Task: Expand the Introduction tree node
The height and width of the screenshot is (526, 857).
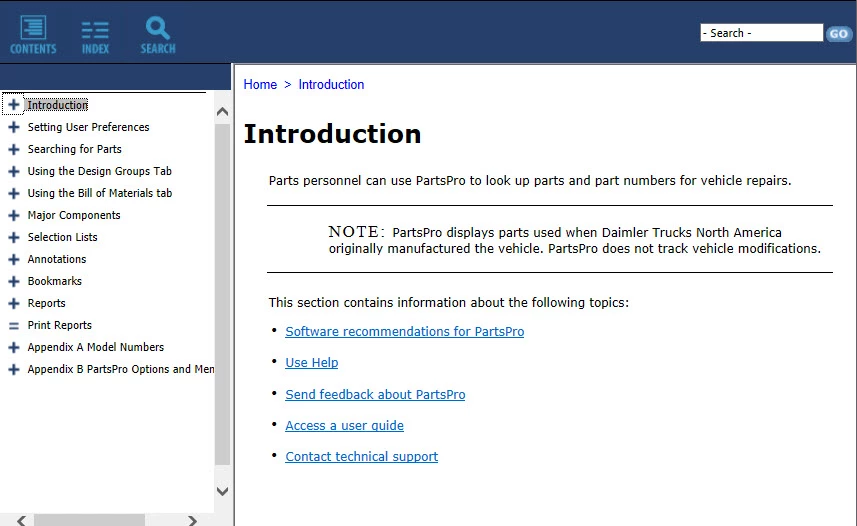Action: pos(14,104)
